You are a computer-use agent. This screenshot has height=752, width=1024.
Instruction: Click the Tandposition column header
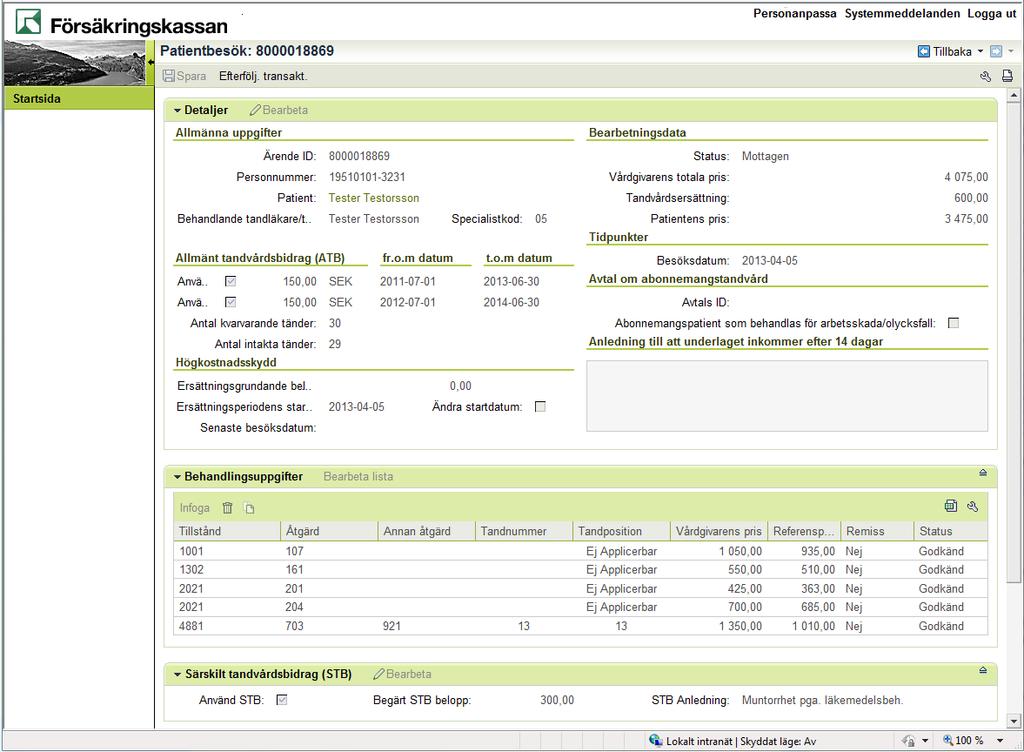point(622,531)
